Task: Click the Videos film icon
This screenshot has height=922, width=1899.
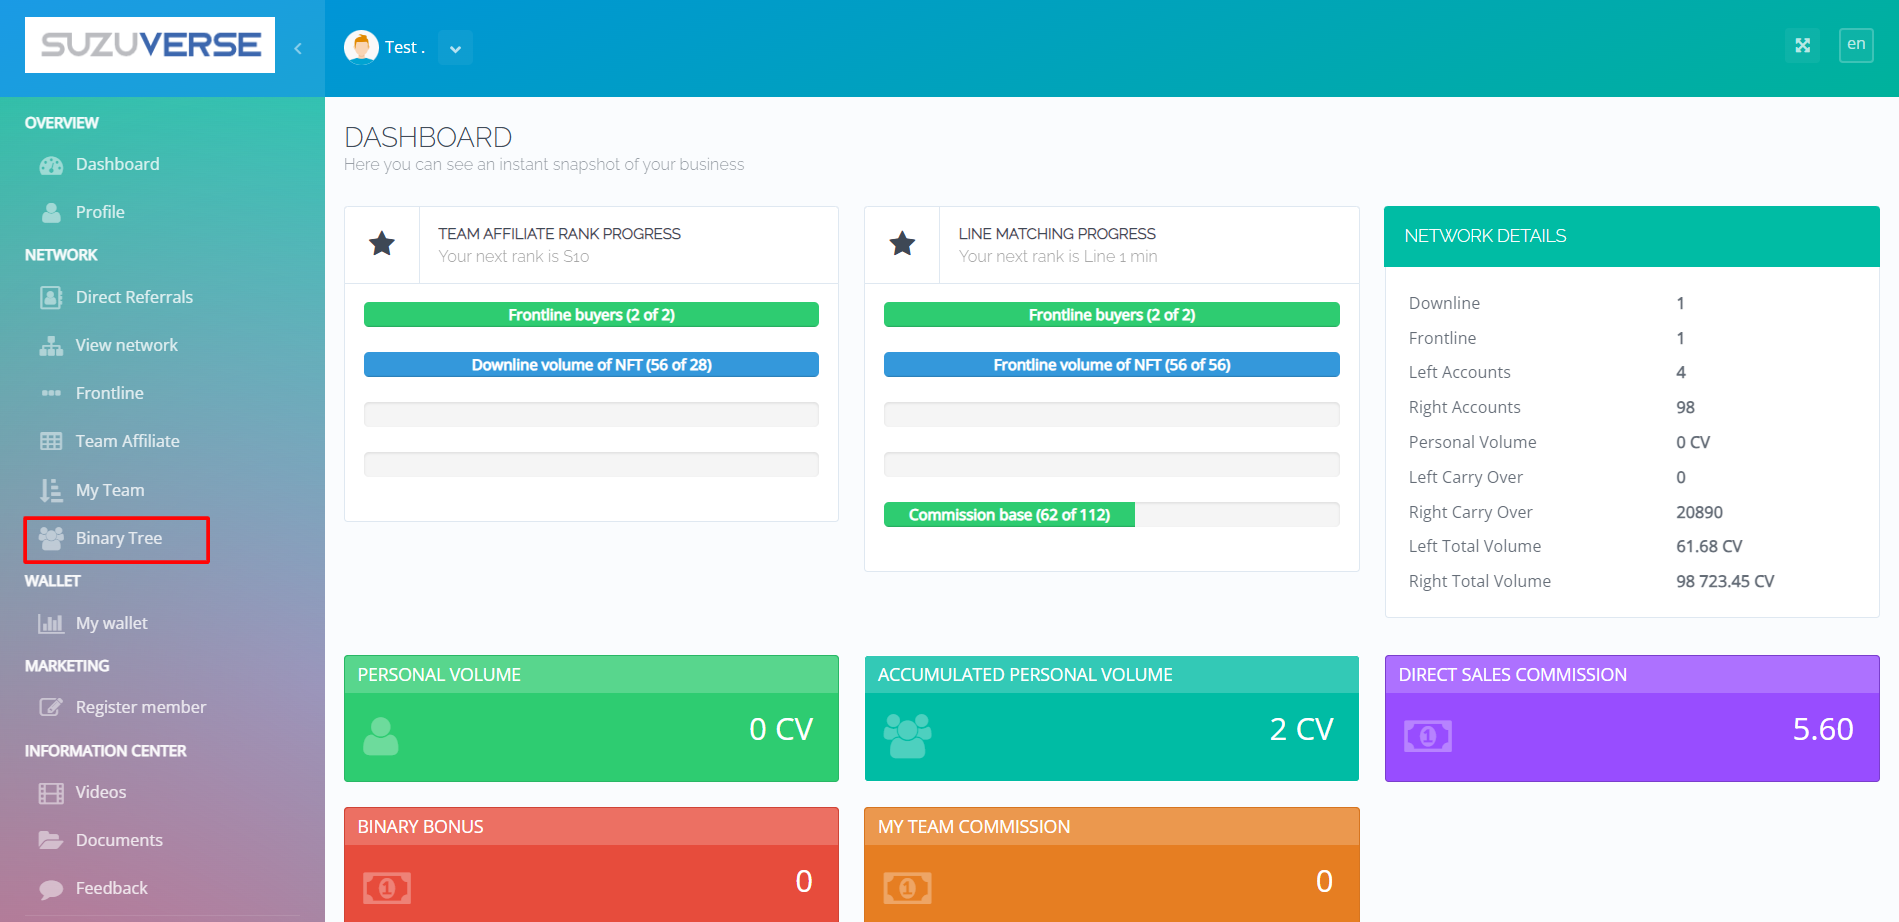Action: [51, 793]
